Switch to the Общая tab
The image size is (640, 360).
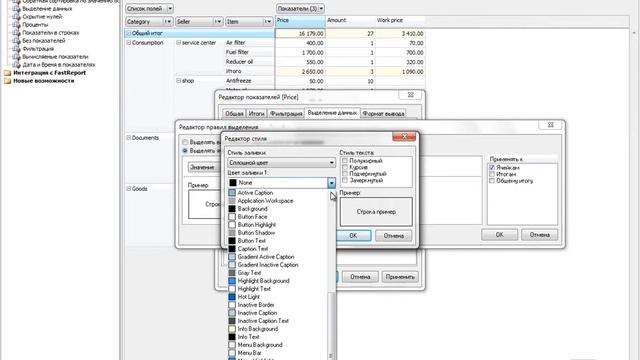[x=234, y=113]
